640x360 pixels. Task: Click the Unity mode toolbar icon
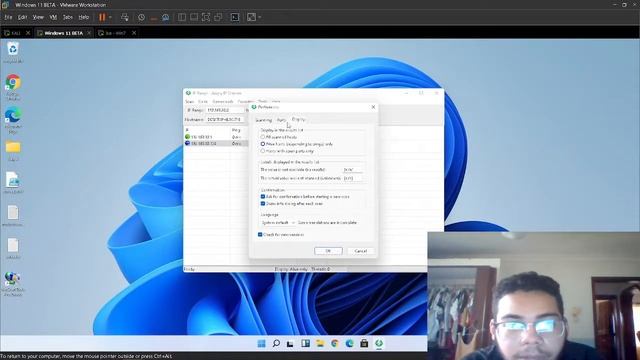pyautogui.click(x=218, y=17)
